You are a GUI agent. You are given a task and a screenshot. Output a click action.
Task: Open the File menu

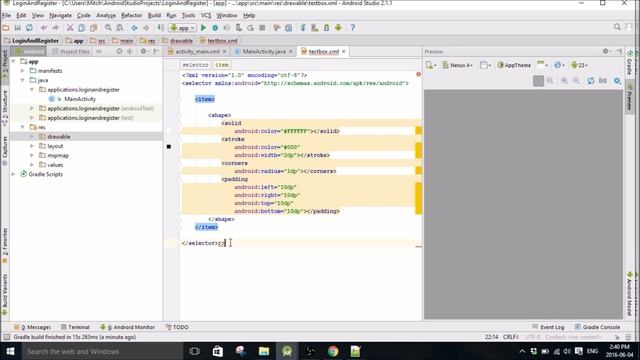(x=6, y=16)
